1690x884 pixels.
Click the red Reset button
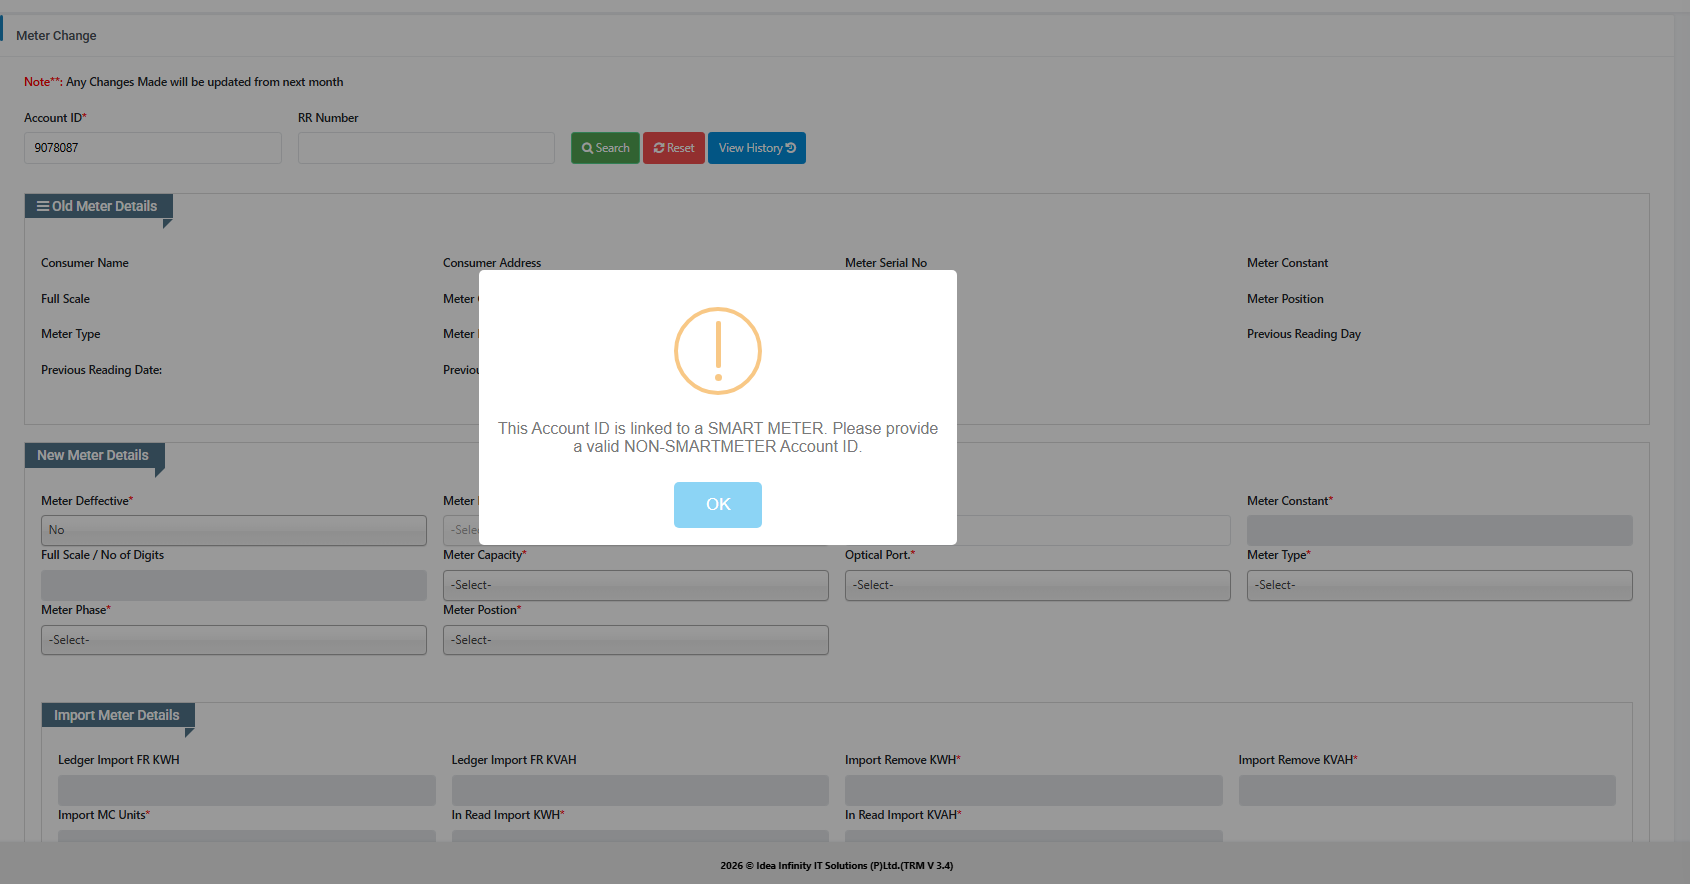(674, 148)
